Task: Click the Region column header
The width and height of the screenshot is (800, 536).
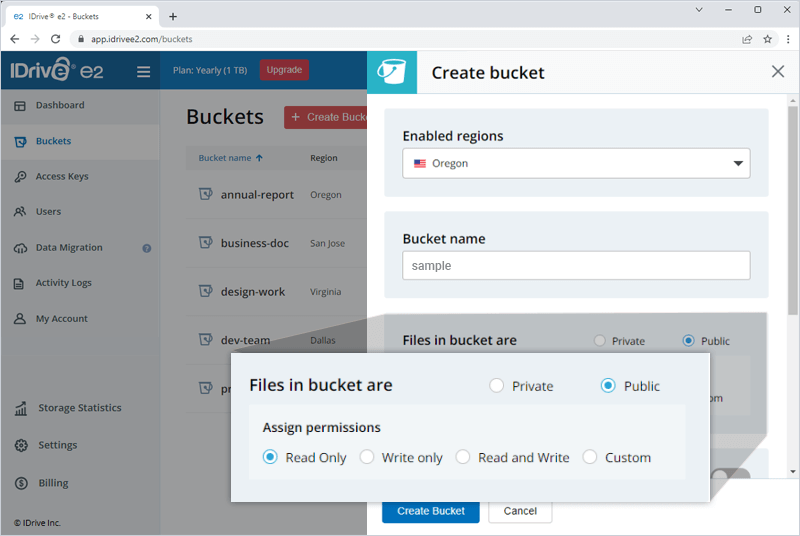Action: (x=323, y=158)
